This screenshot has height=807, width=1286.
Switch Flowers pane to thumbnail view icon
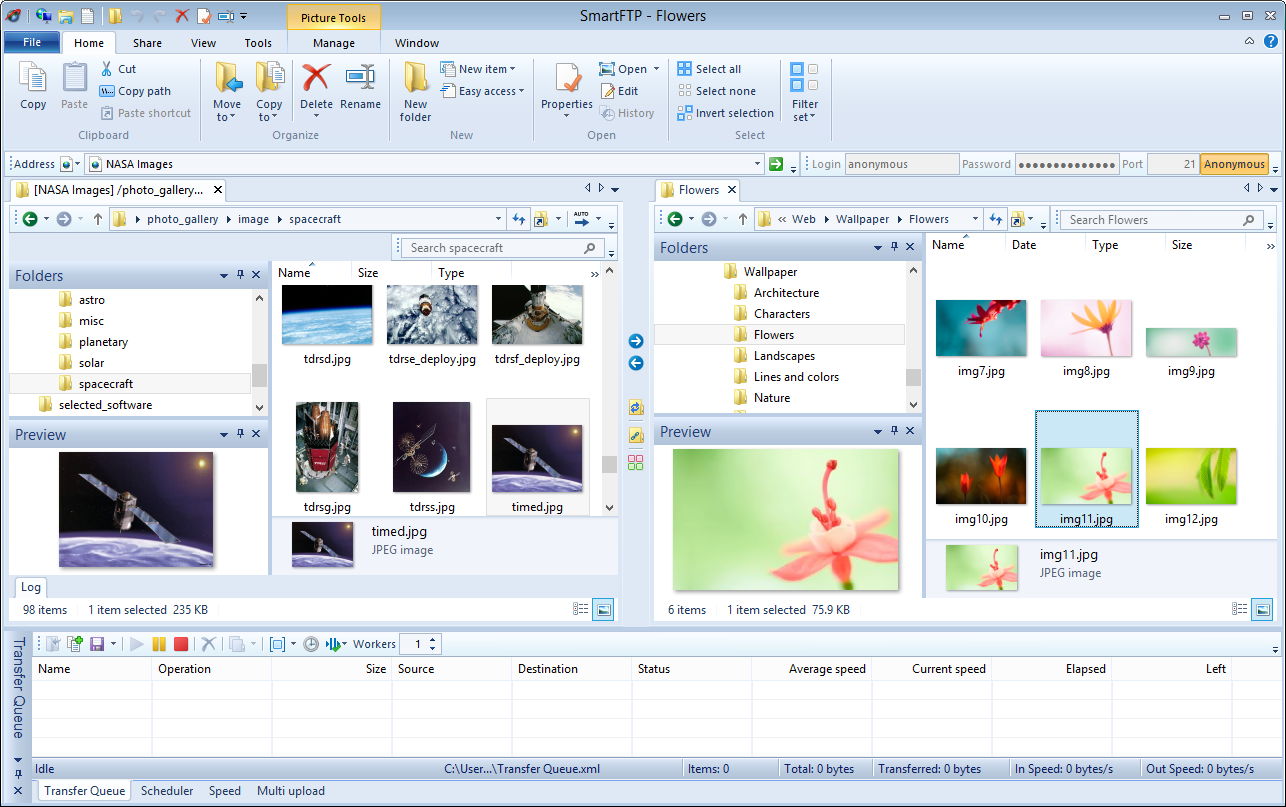coord(1262,609)
